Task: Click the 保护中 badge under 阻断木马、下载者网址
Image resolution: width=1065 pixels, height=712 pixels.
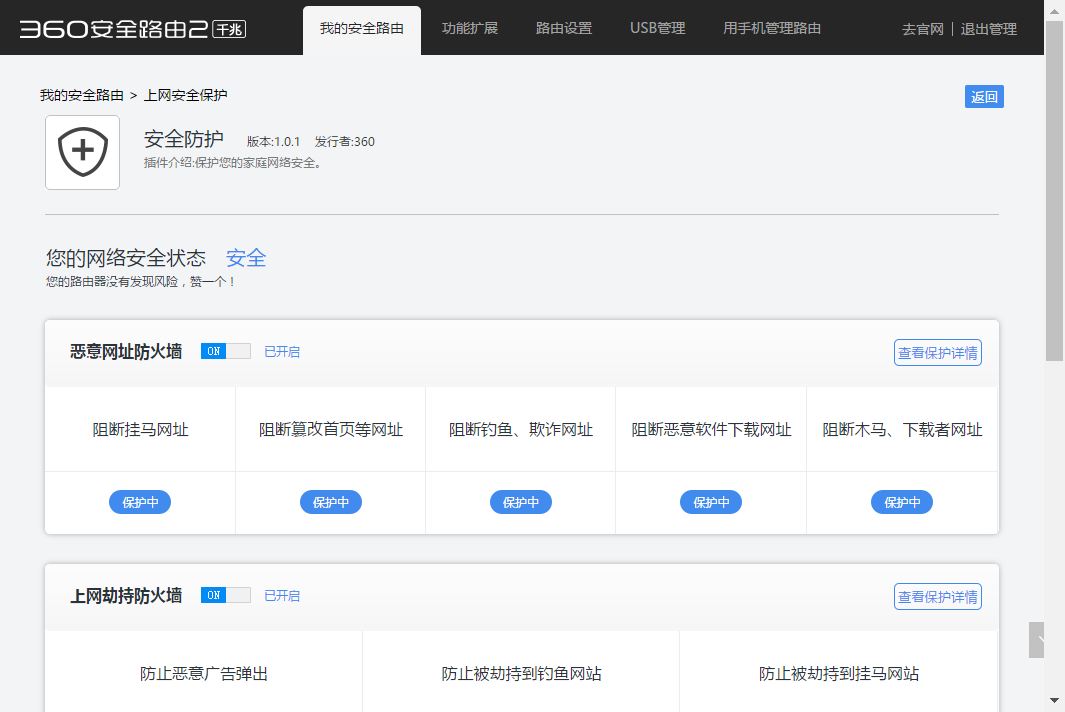Action: pyautogui.click(x=902, y=502)
